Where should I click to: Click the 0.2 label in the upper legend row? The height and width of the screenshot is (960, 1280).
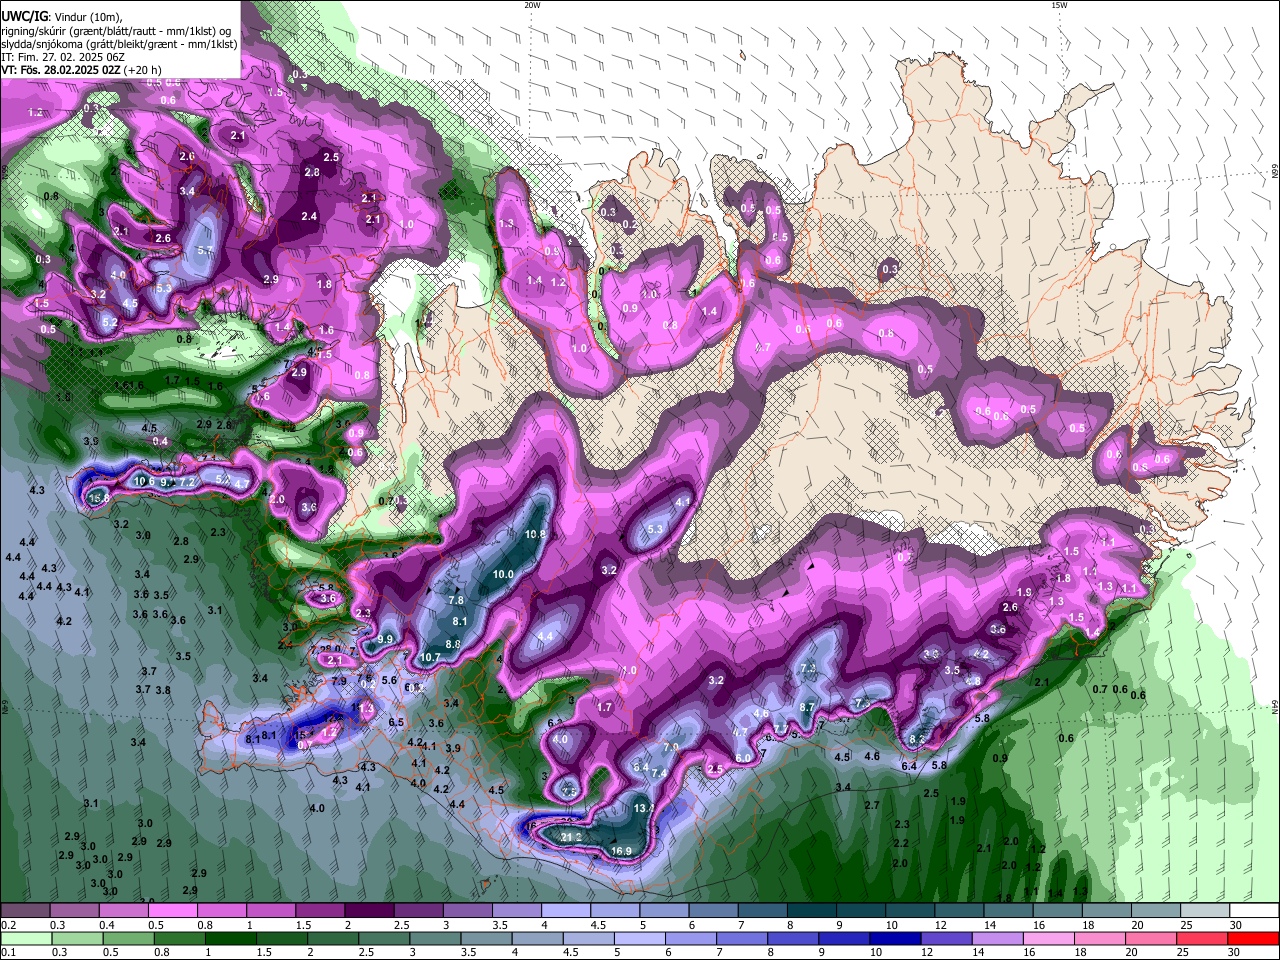[8, 925]
